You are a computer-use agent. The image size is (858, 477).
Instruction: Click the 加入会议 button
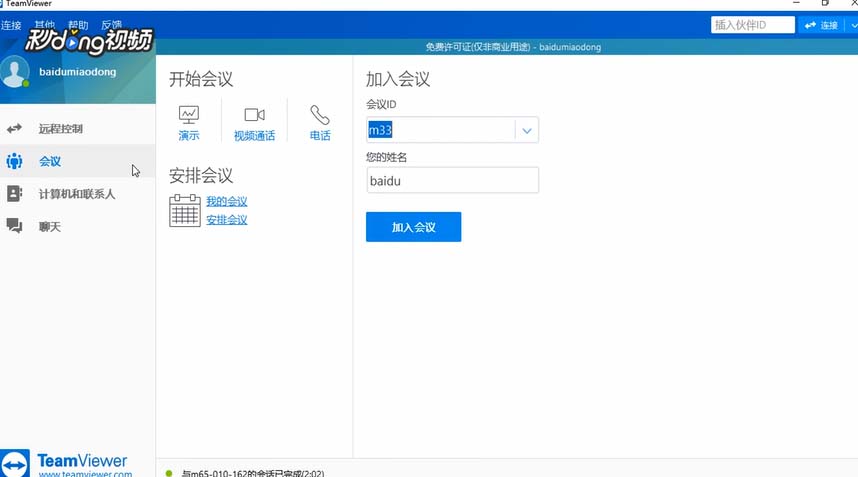(414, 227)
